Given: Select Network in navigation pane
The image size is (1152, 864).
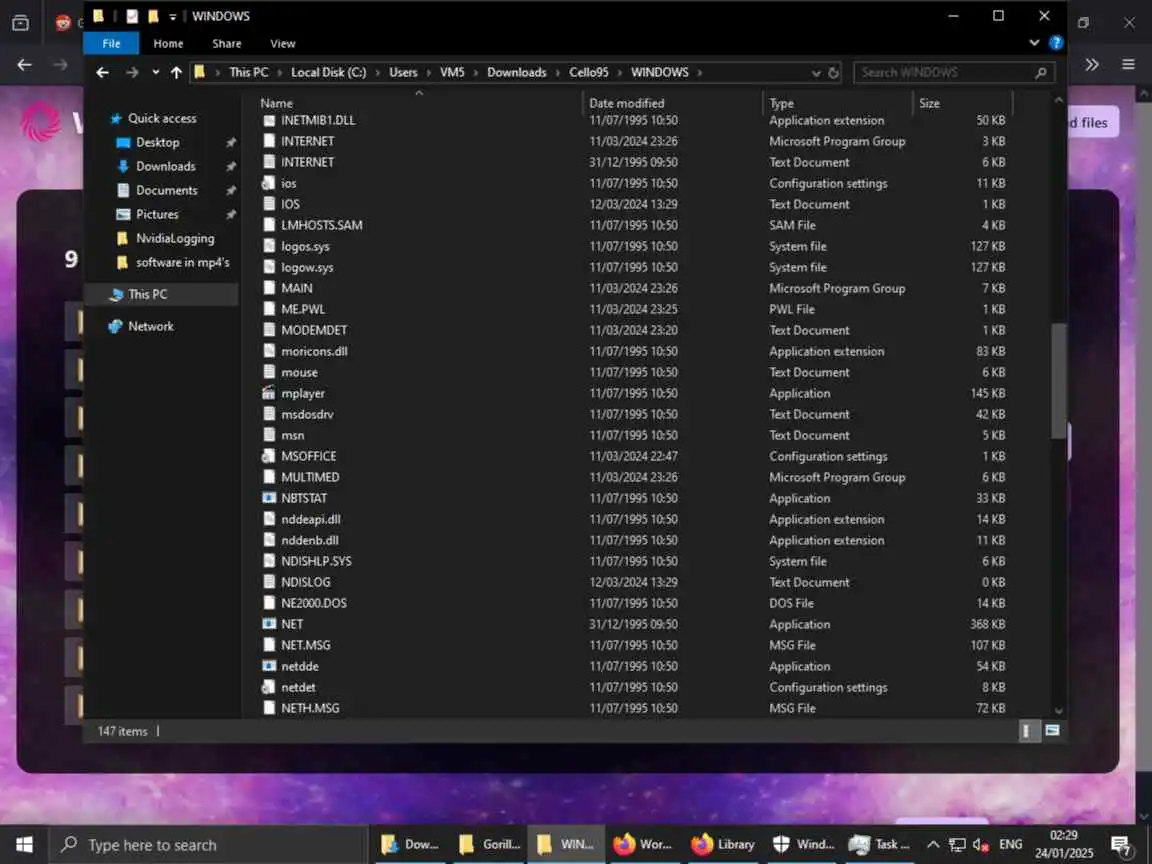Looking at the screenshot, I should (151, 326).
